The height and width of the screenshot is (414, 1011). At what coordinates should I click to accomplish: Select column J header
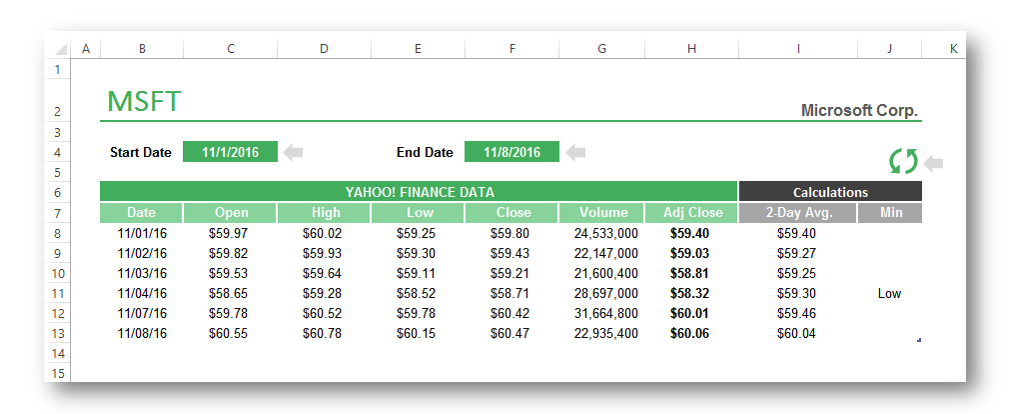[890, 49]
